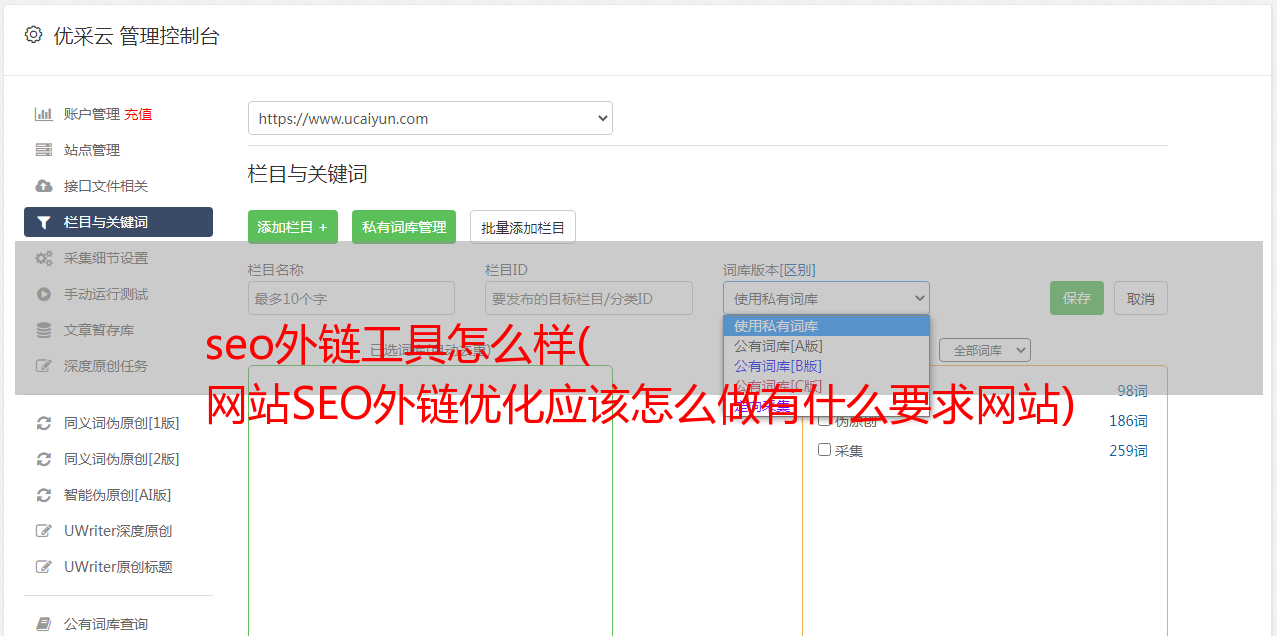The width and height of the screenshot is (1277, 636).
Task: Click the book icon for 公有词库查询
Action: tap(44, 624)
